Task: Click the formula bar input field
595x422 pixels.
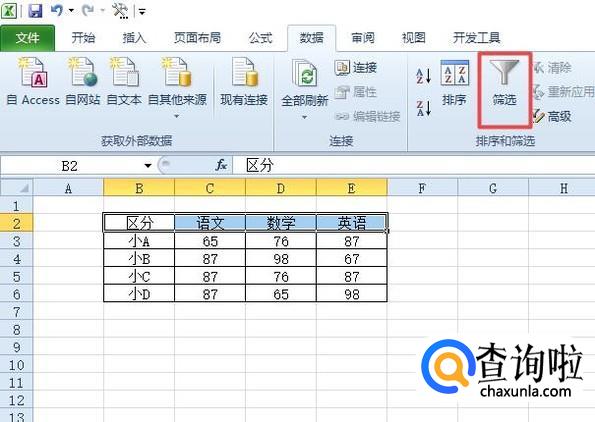Action: [414, 165]
